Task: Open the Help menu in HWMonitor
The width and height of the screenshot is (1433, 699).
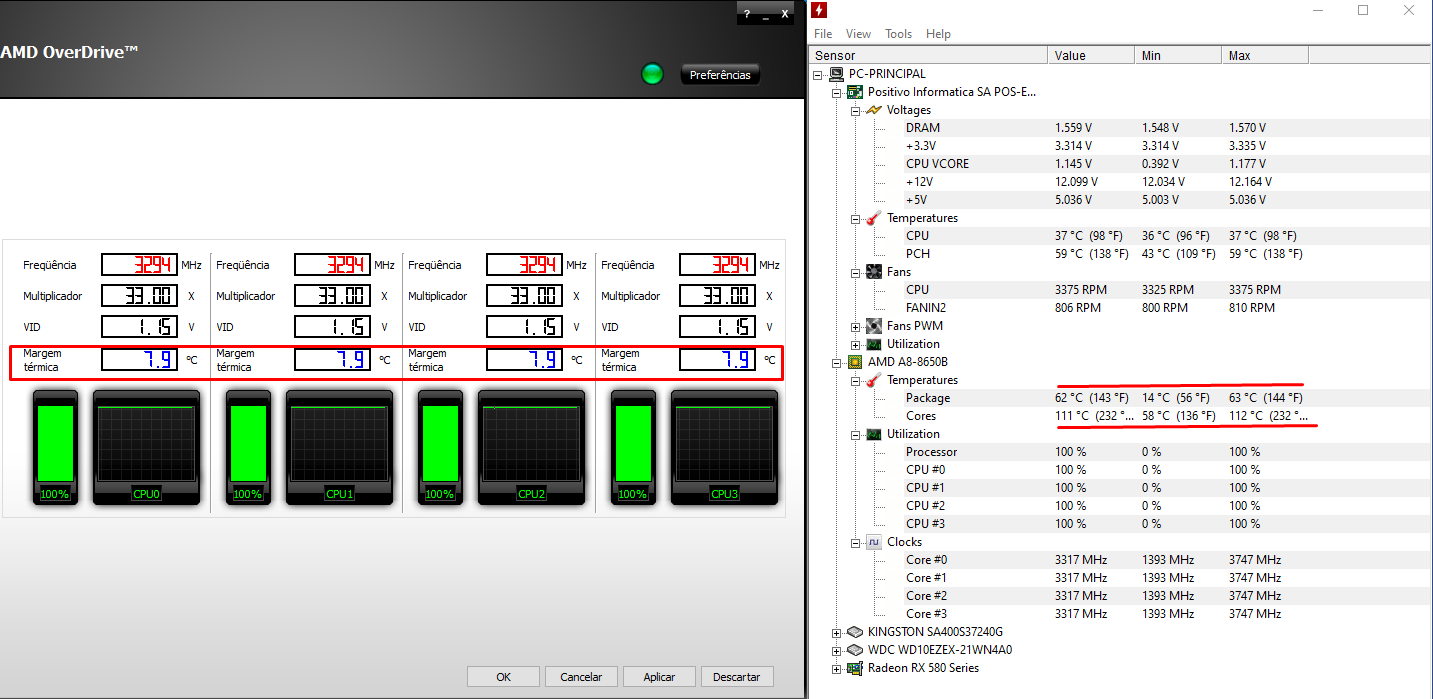Action: click(938, 34)
